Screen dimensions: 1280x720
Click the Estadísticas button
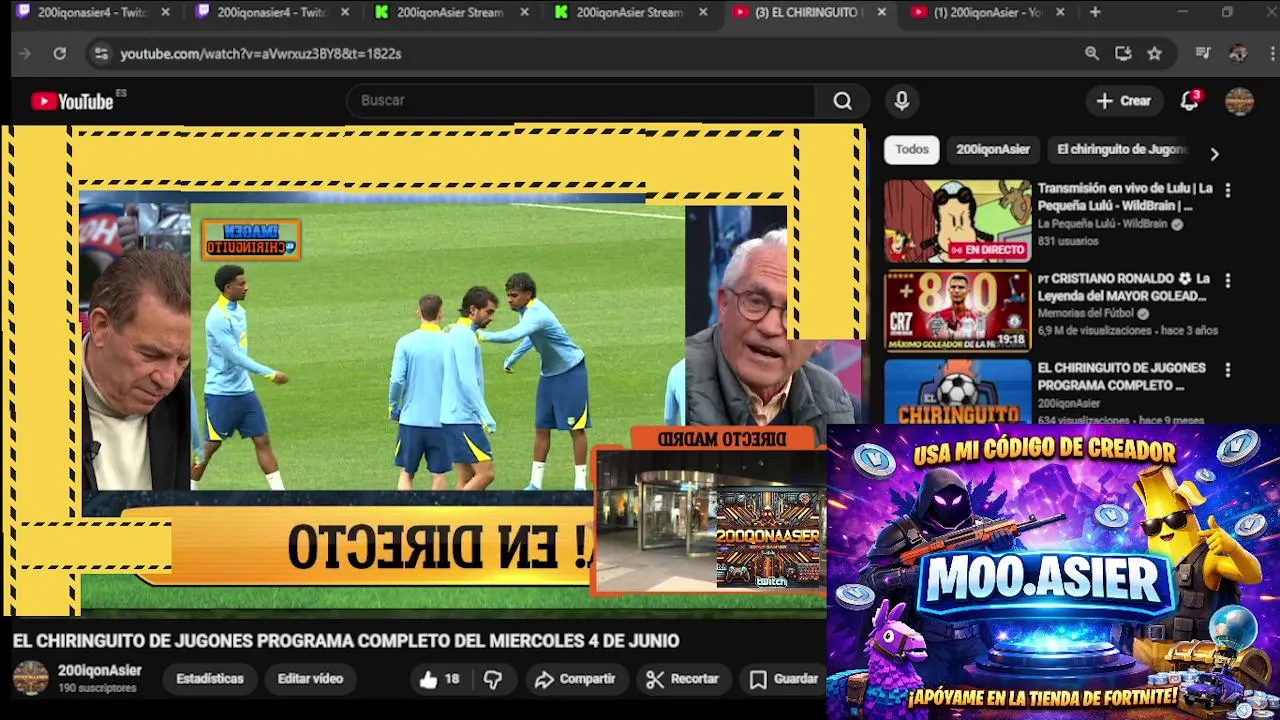(210, 679)
